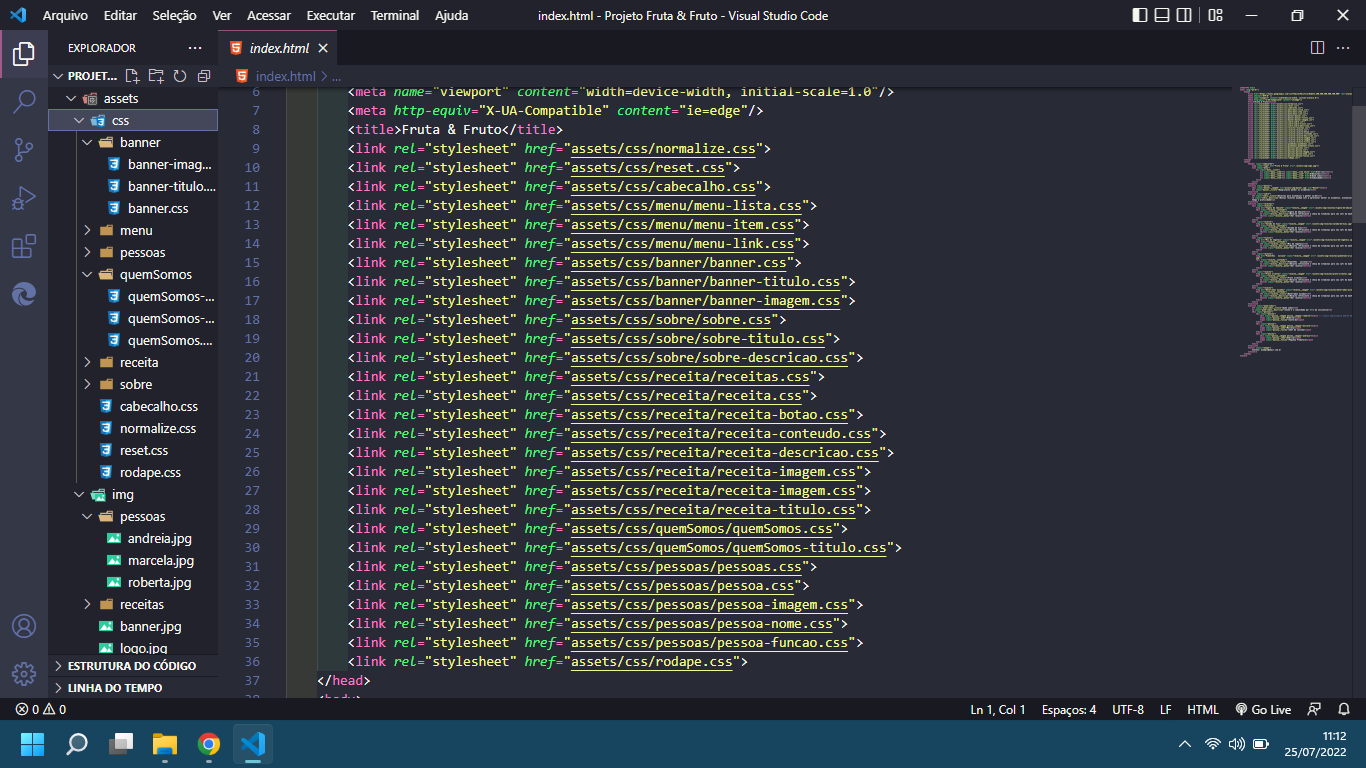Click errors and warnings count in status bar

(x=41, y=709)
